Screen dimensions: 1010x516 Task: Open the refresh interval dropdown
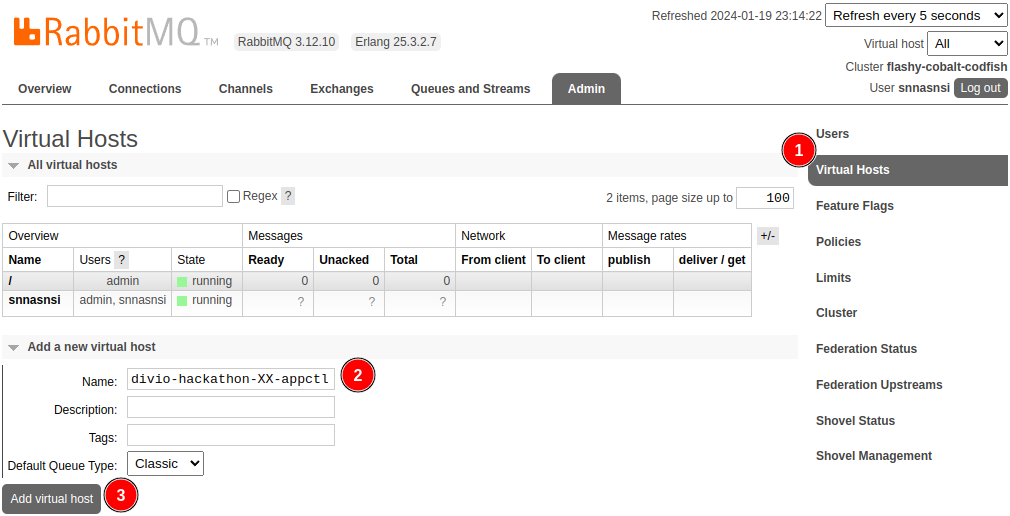pyautogui.click(x=915, y=15)
